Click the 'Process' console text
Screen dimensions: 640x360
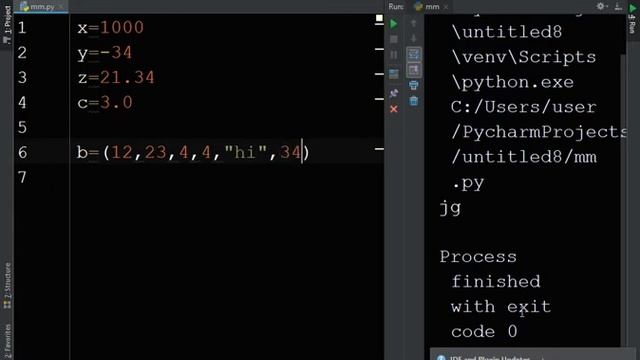coord(478,257)
